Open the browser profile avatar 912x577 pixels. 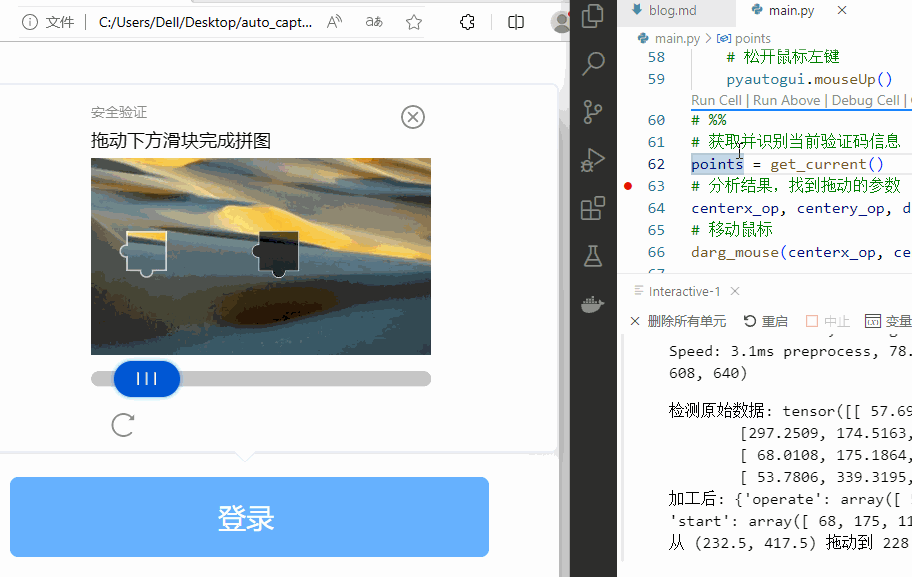561,22
